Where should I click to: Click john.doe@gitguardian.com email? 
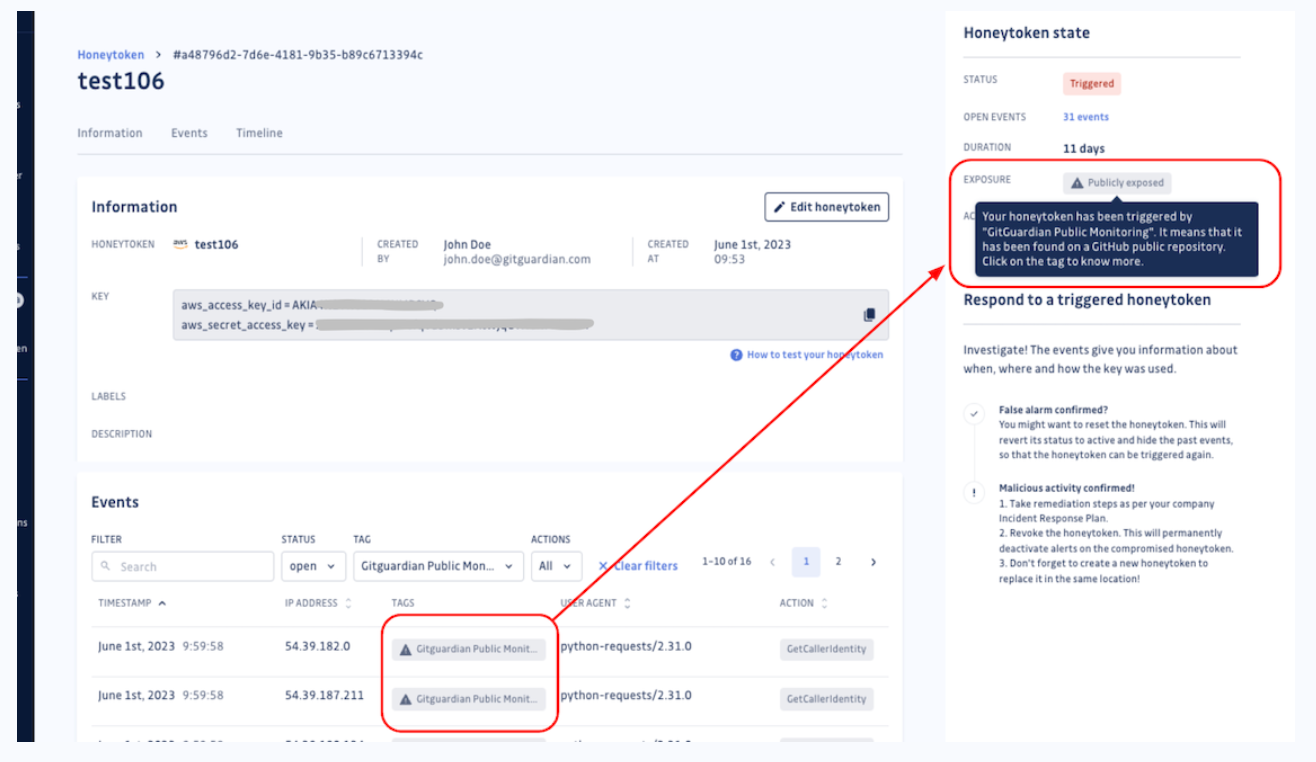coord(517,259)
